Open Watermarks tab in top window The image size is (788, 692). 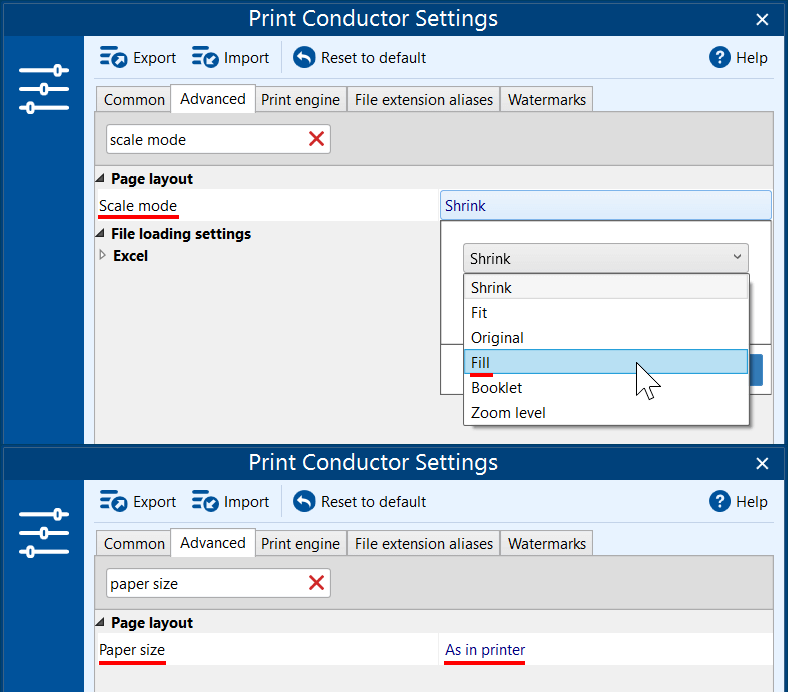[547, 100]
